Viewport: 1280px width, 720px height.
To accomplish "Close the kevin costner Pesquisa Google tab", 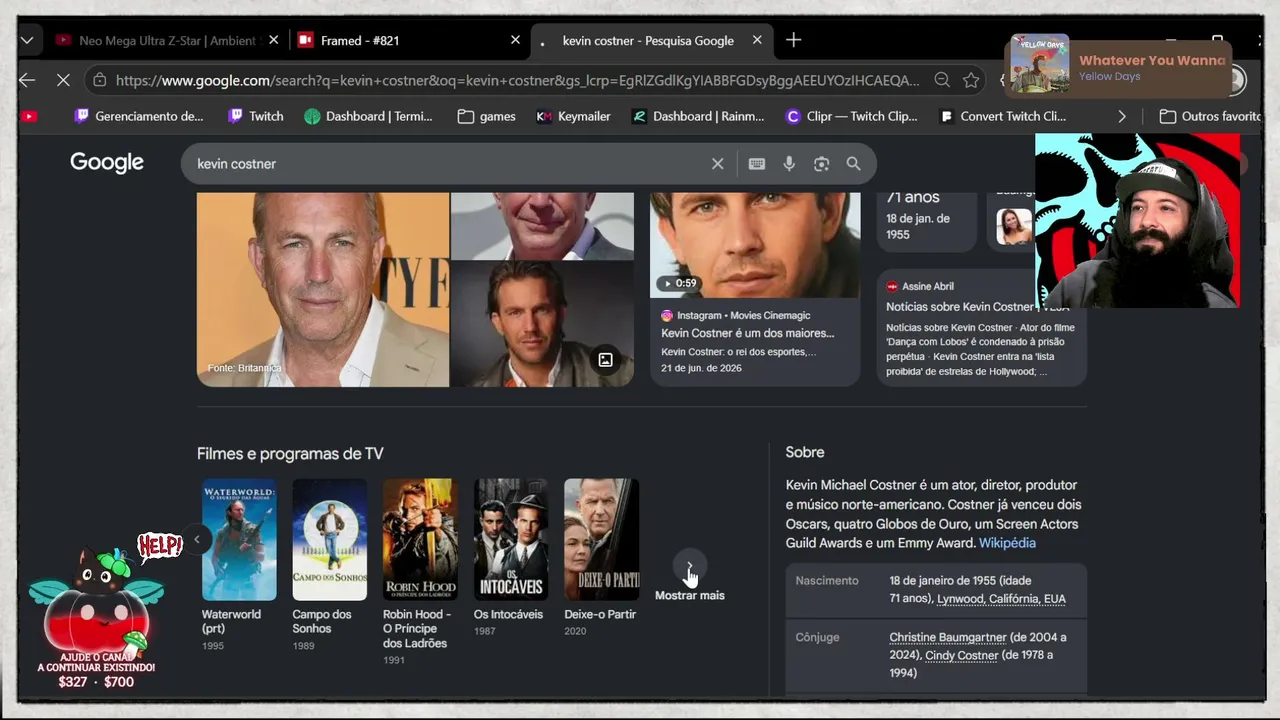I will pyautogui.click(x=757, y=40).
